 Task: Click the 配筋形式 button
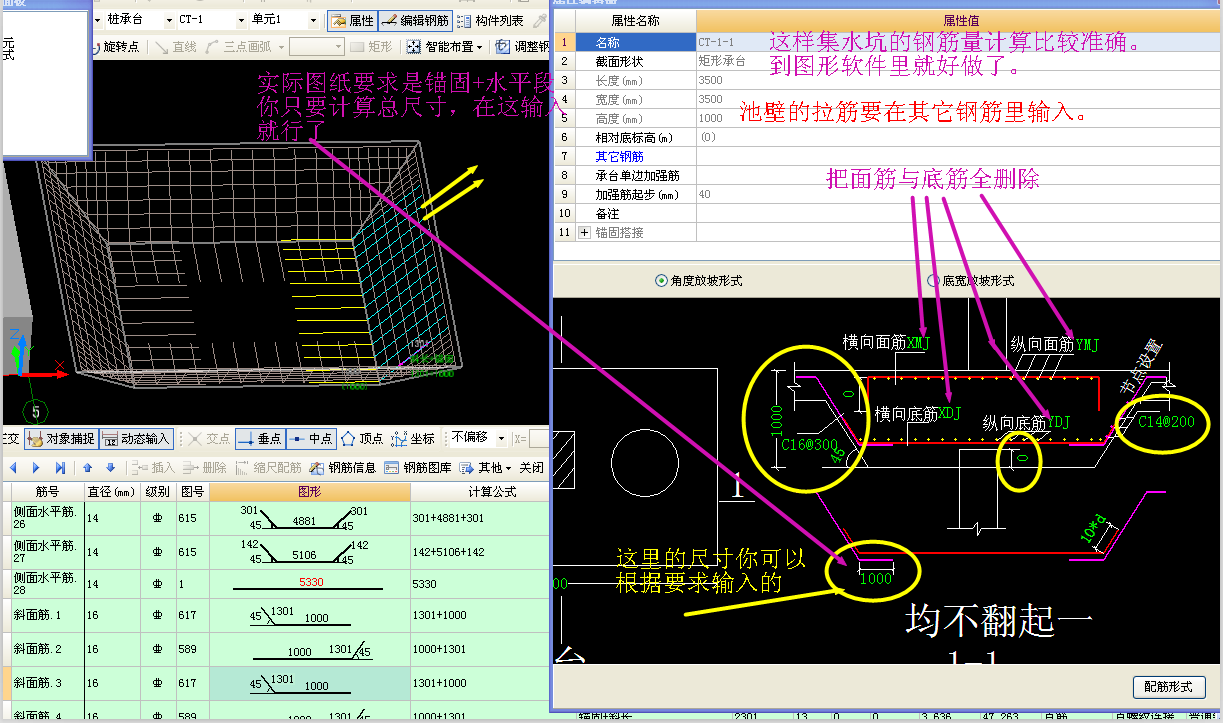tap(1169, 687)
